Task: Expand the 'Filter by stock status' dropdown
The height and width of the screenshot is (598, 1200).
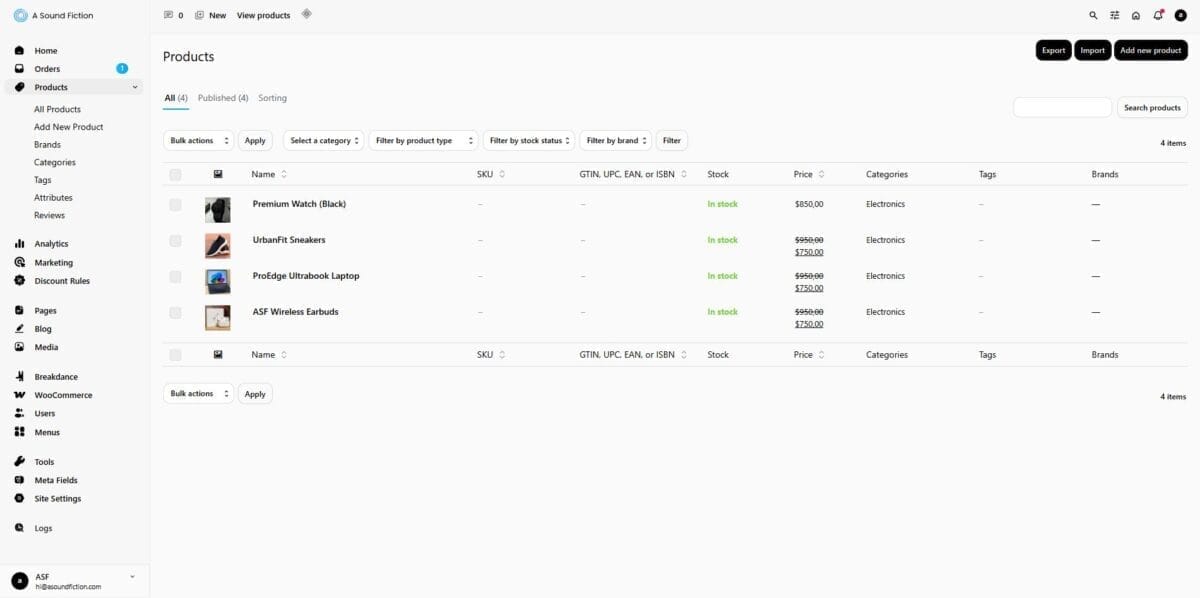Action: (x=529, y=141)
